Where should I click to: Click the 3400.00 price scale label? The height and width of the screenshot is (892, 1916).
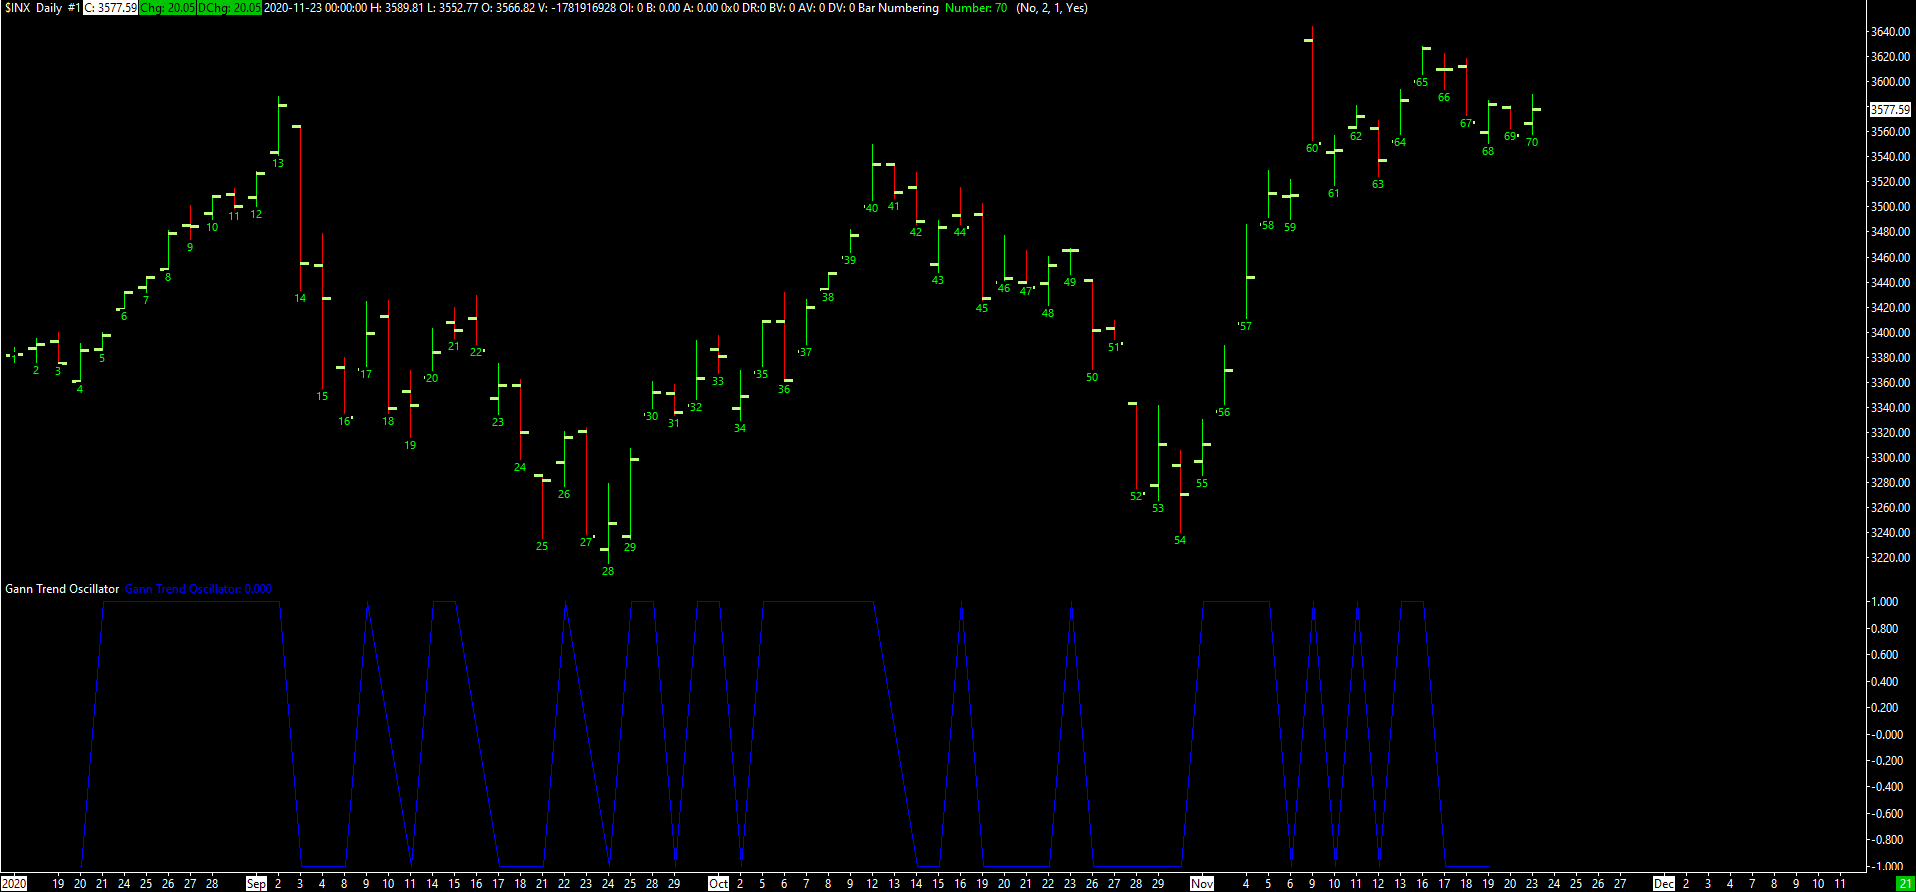pyautogui.click(x=1890, y=333)
